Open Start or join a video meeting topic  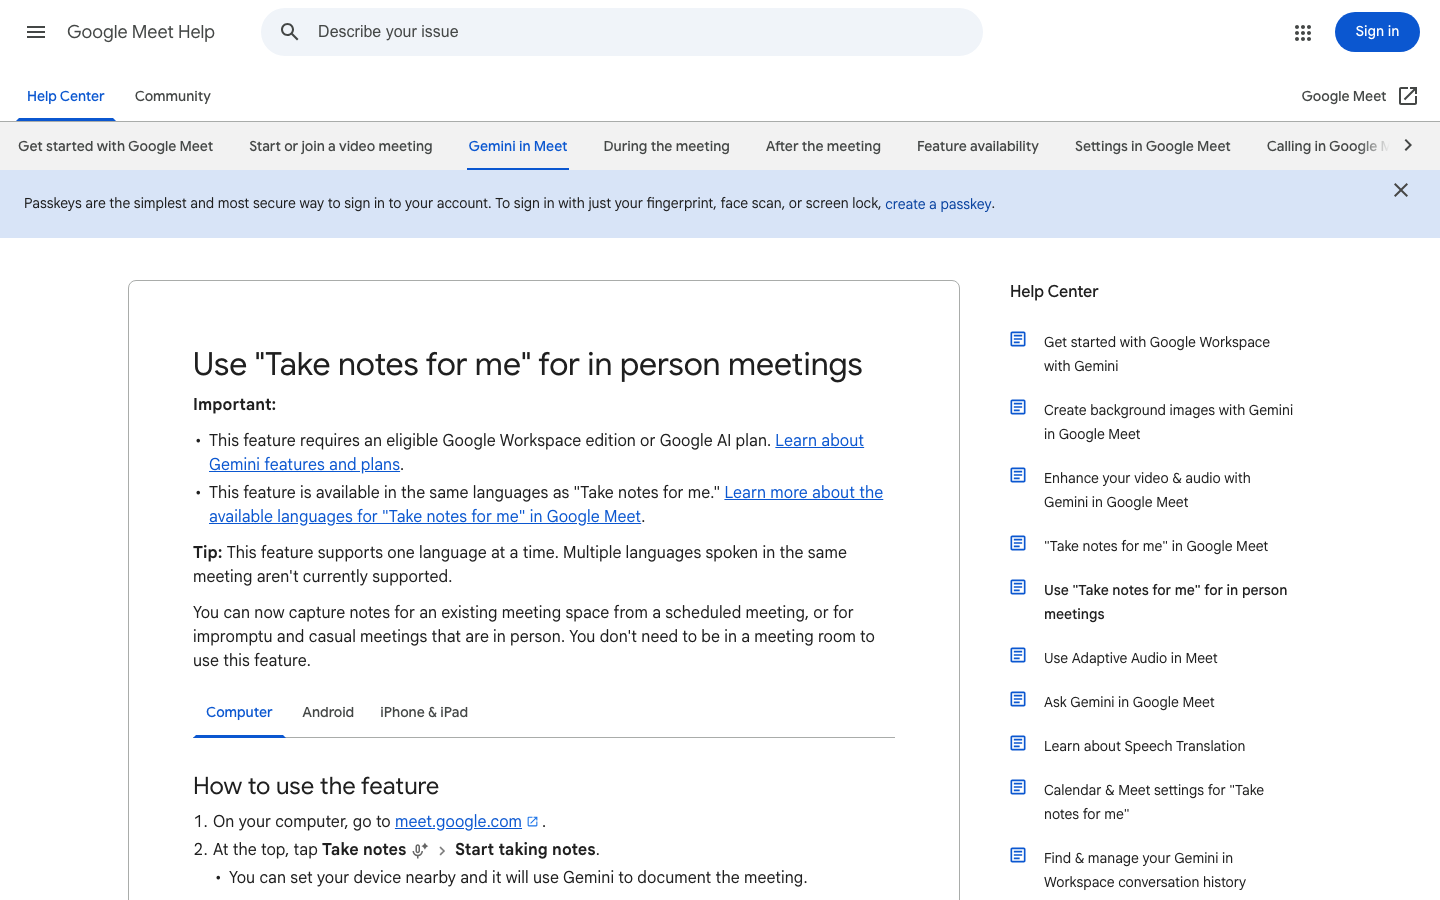[x=341, y=146]
